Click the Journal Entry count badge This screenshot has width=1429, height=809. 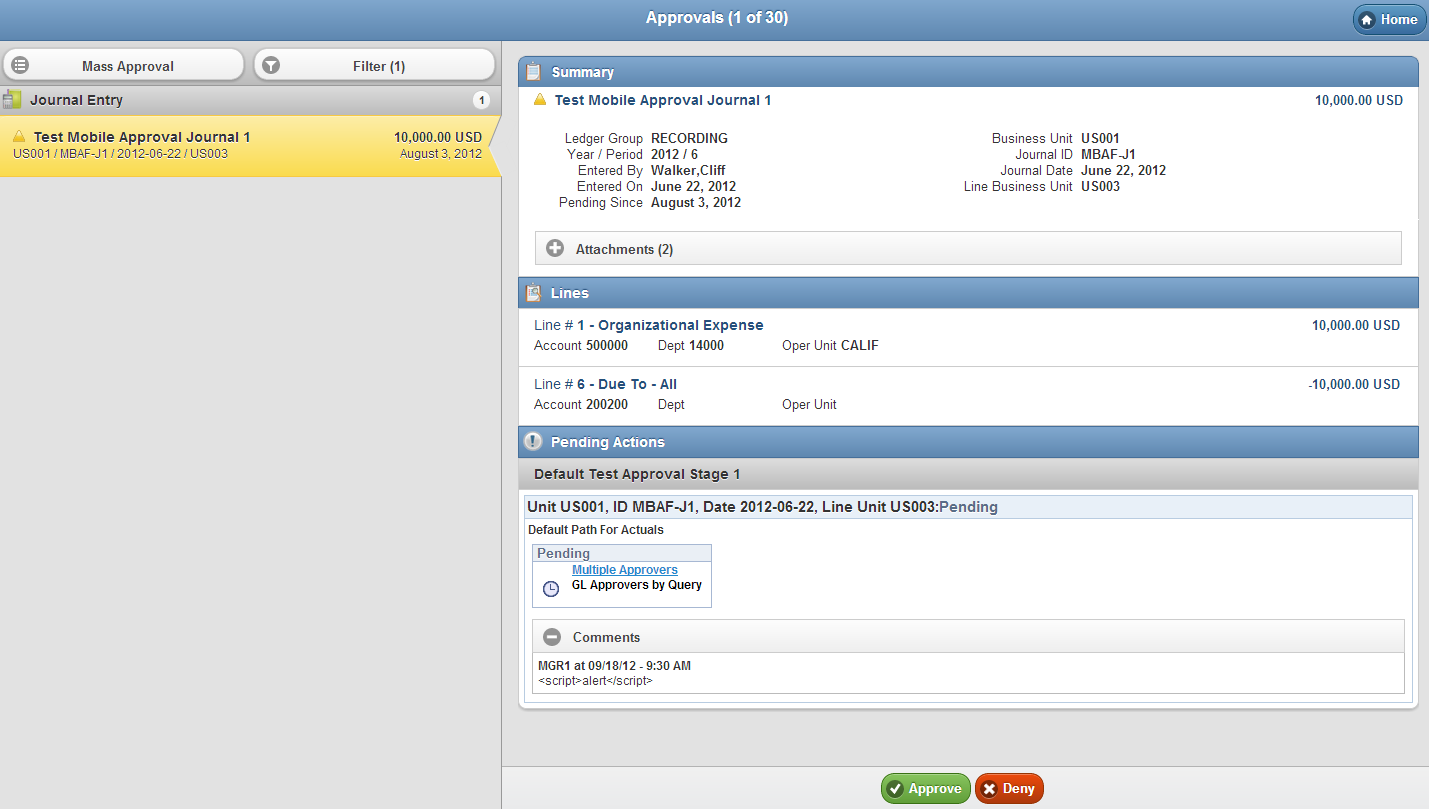point(481,100)
